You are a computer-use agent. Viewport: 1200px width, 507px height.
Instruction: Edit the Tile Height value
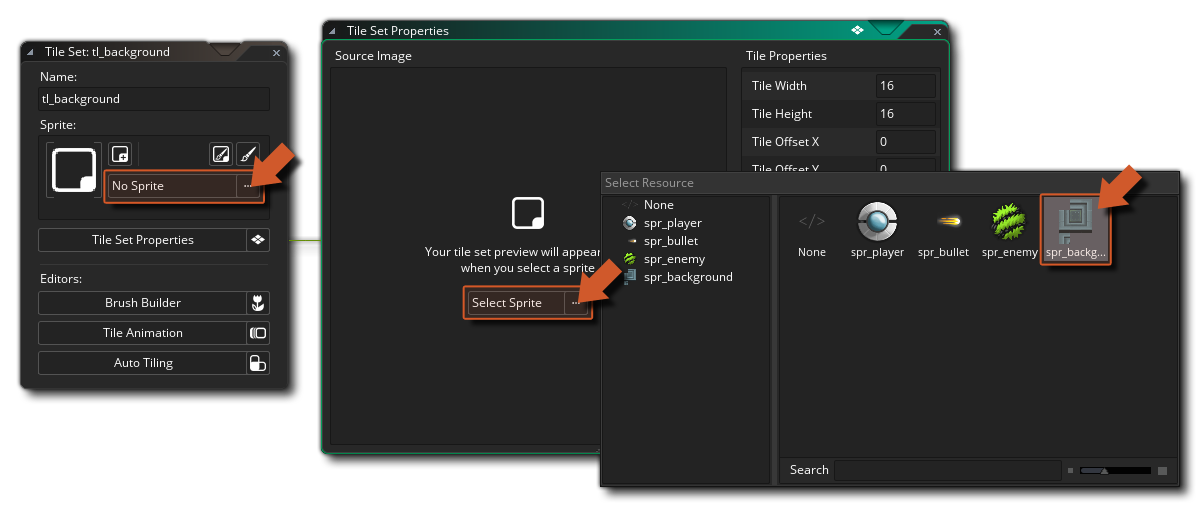click(905, 114)
